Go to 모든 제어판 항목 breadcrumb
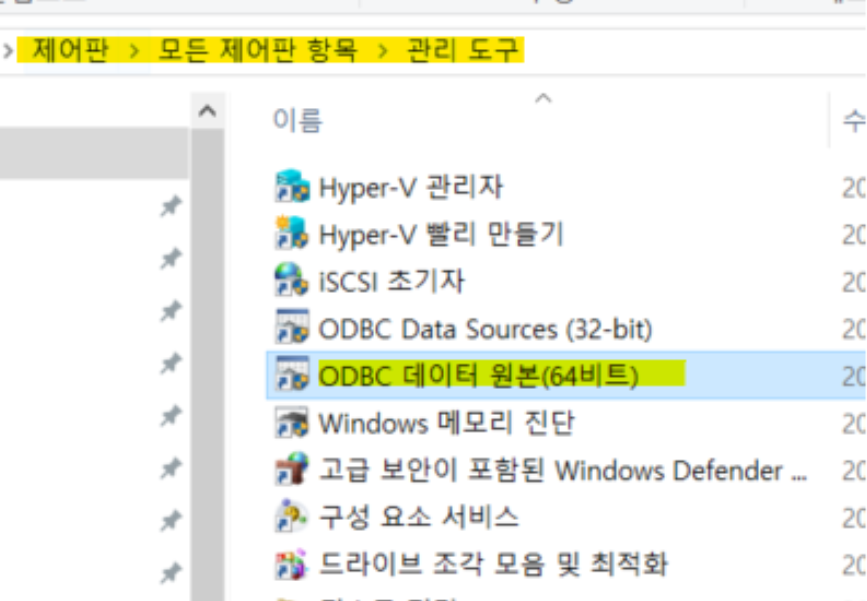 coord(258,50)
